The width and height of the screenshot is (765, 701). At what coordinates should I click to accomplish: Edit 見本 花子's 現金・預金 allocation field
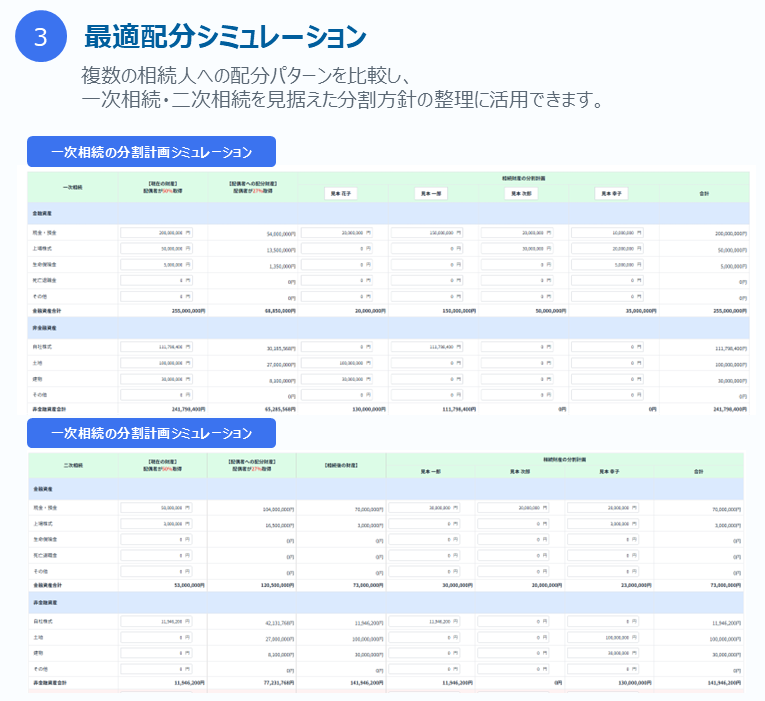point(337,233)
